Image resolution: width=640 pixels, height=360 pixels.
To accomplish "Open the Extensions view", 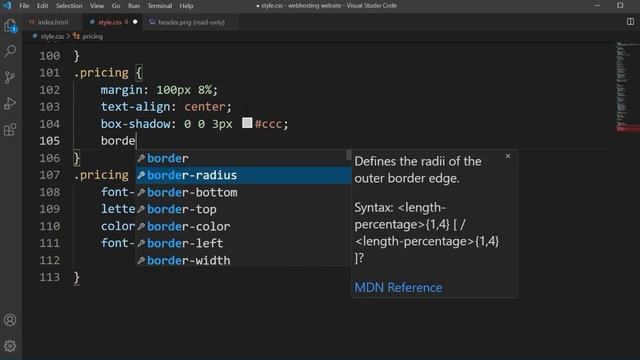I will pyautogui.click(x=10, y=130).
